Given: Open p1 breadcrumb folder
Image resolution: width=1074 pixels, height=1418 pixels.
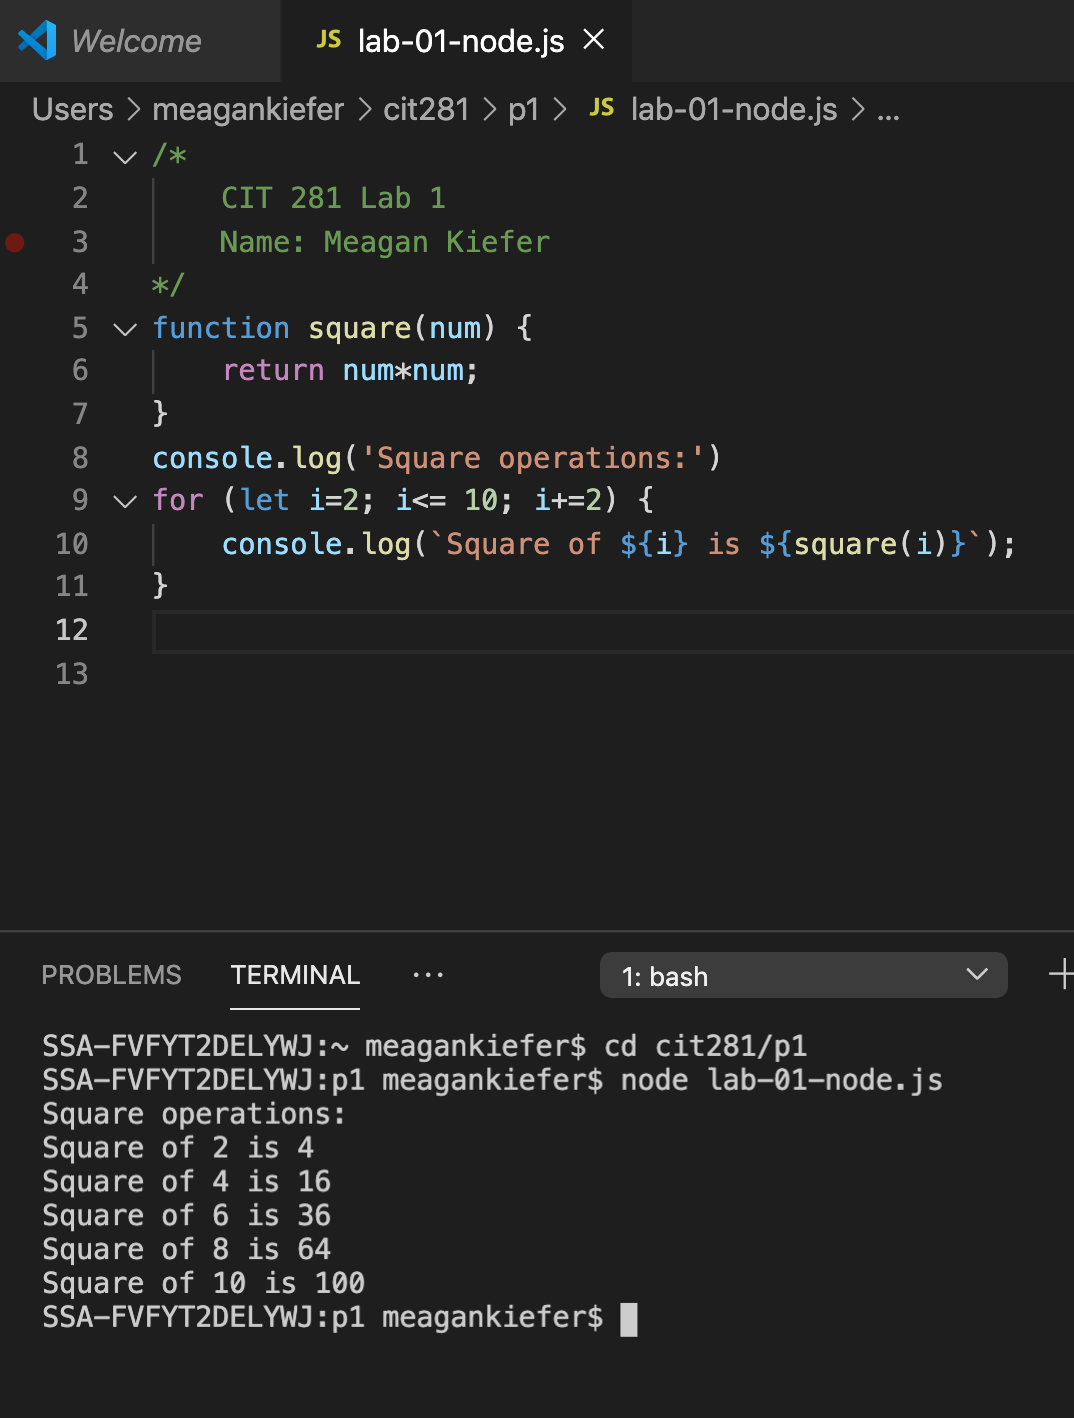Looking at the screenshot, I should pos(524,109).
